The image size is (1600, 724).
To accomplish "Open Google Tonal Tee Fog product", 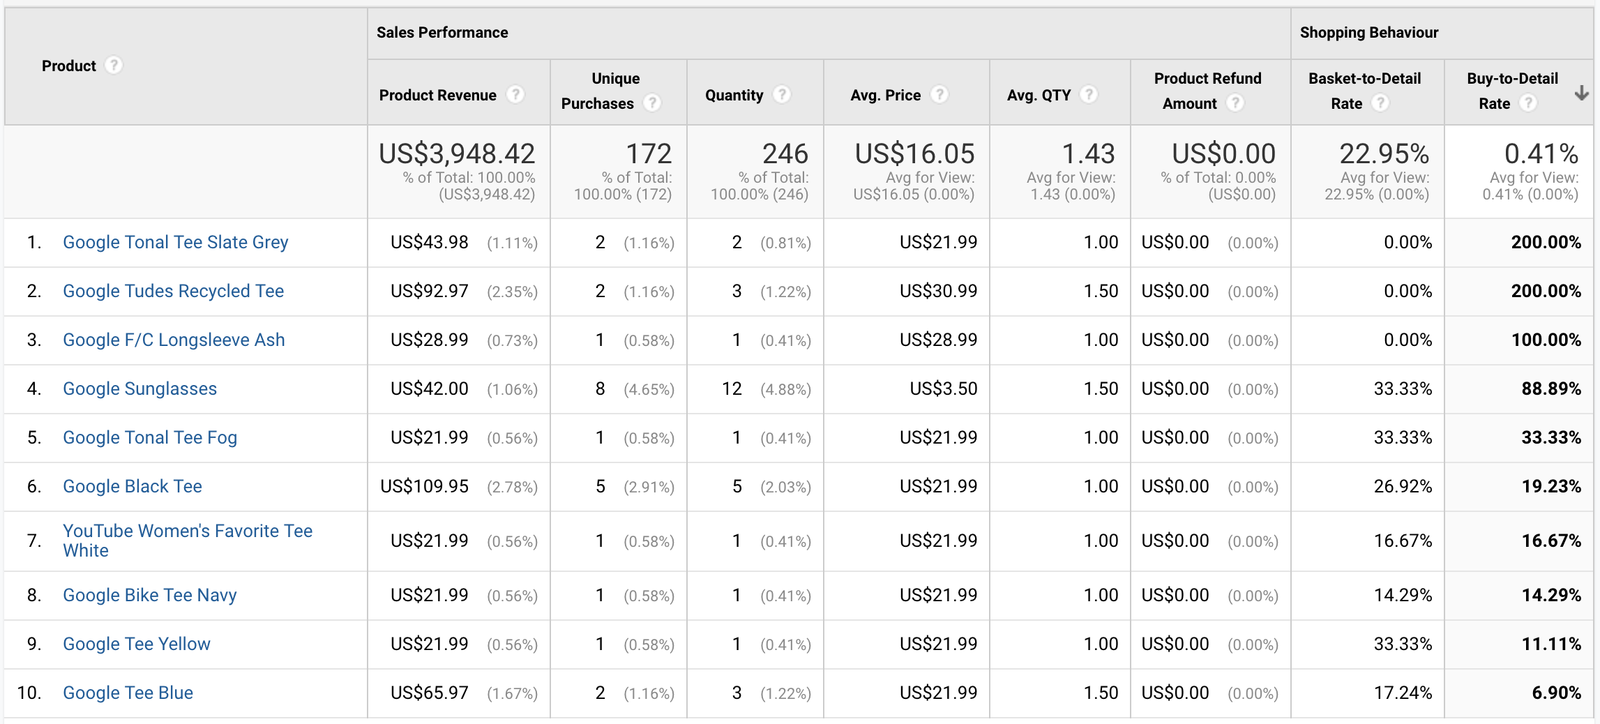I will pos(150,438).
